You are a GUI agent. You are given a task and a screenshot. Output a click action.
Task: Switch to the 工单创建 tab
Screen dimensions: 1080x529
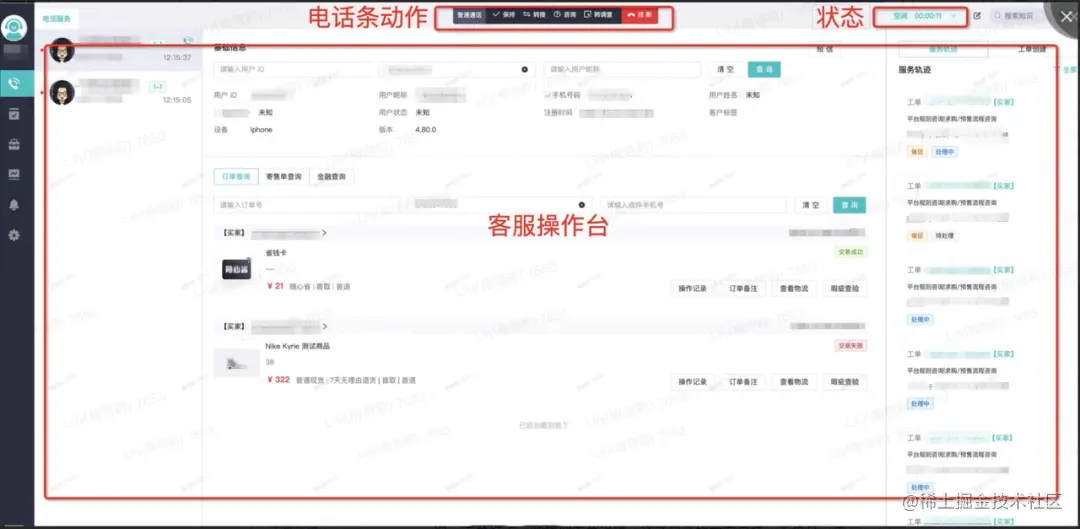[1032, 50]
